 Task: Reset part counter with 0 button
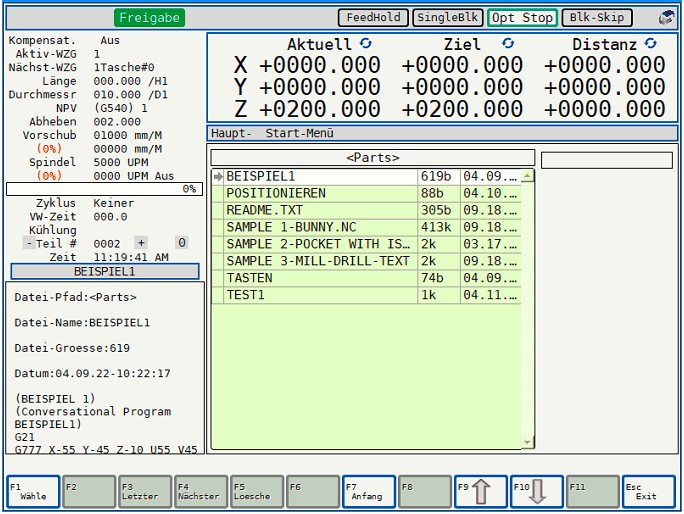(182, 243)
